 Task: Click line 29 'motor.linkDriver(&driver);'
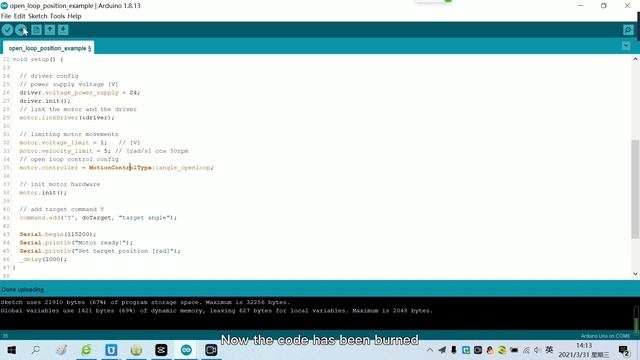(x=67, y=118)
